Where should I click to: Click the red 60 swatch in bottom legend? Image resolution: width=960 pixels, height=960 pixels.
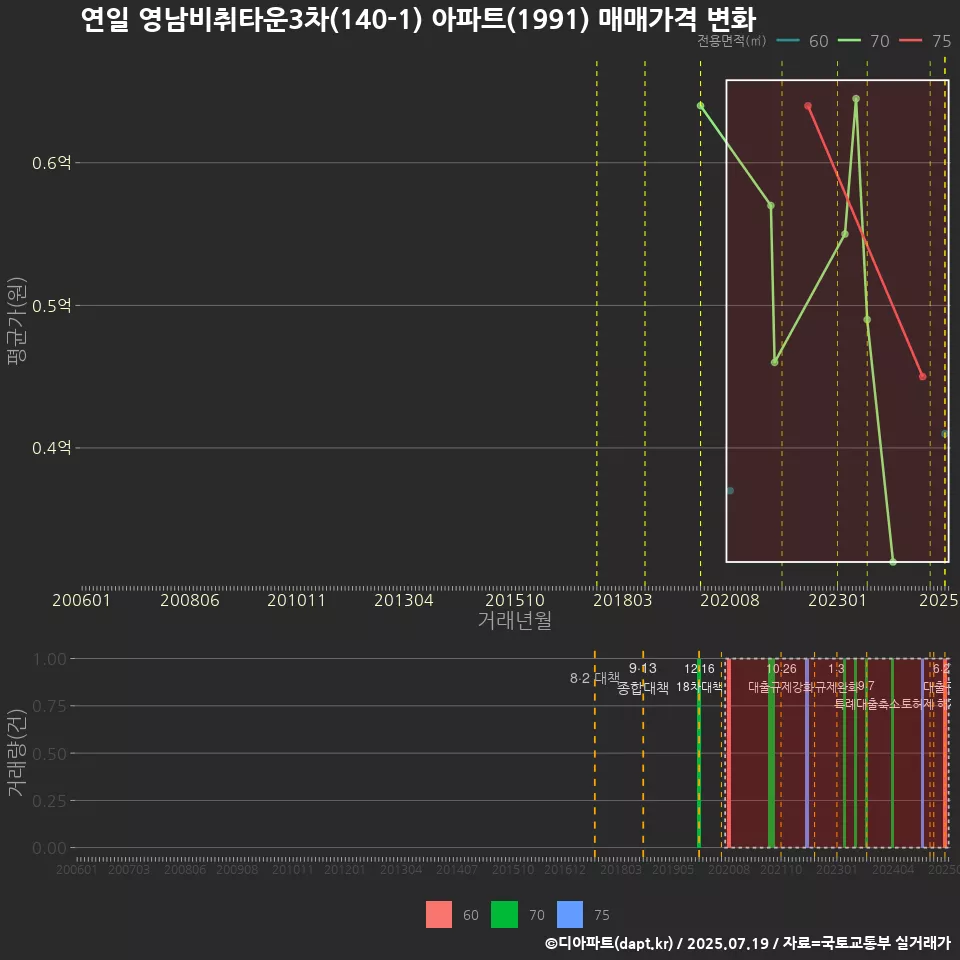[439, 914]
